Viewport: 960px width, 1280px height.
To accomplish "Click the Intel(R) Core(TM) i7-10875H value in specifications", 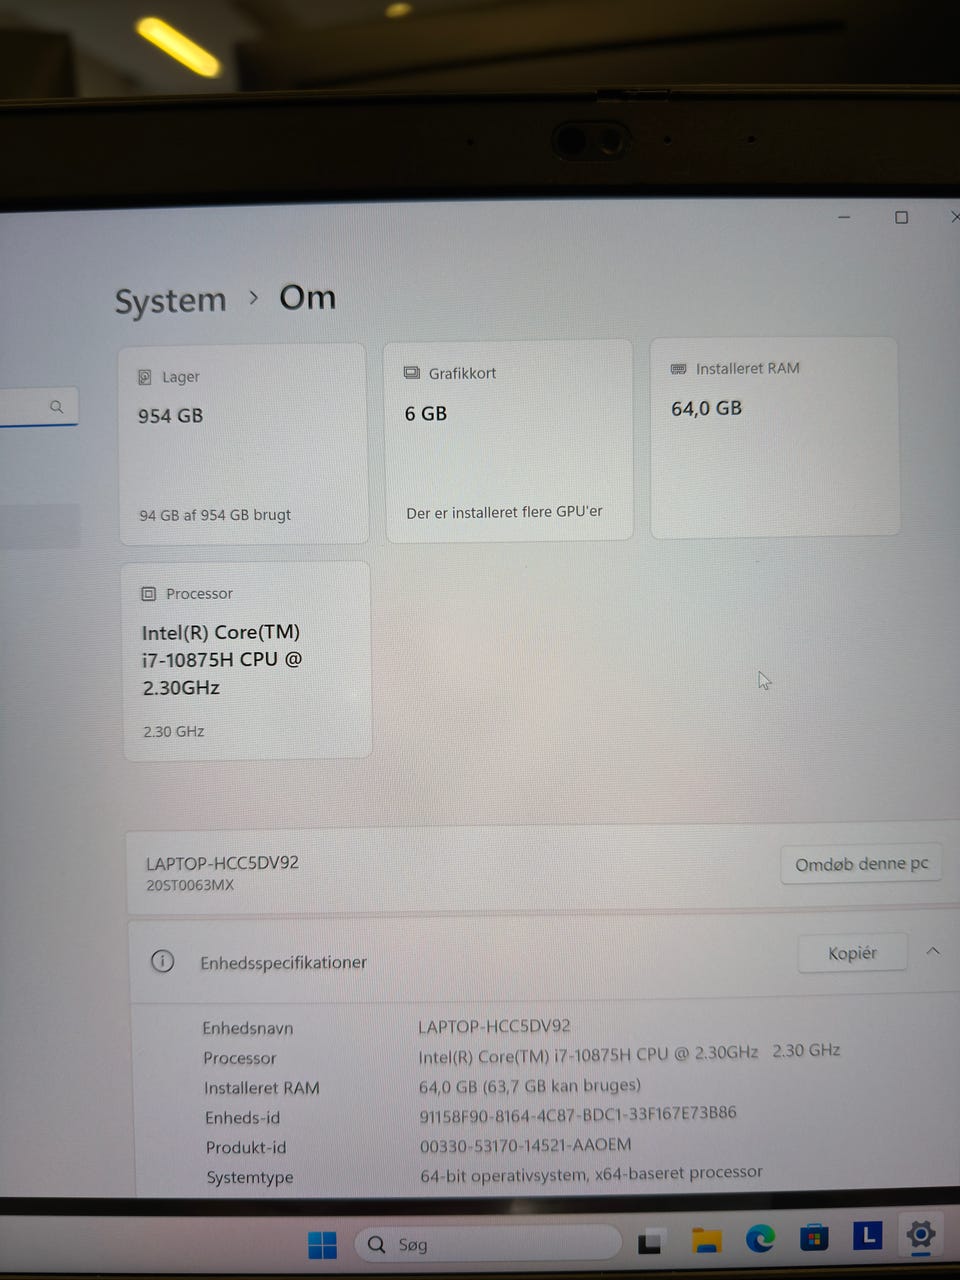I will 629,1053.
